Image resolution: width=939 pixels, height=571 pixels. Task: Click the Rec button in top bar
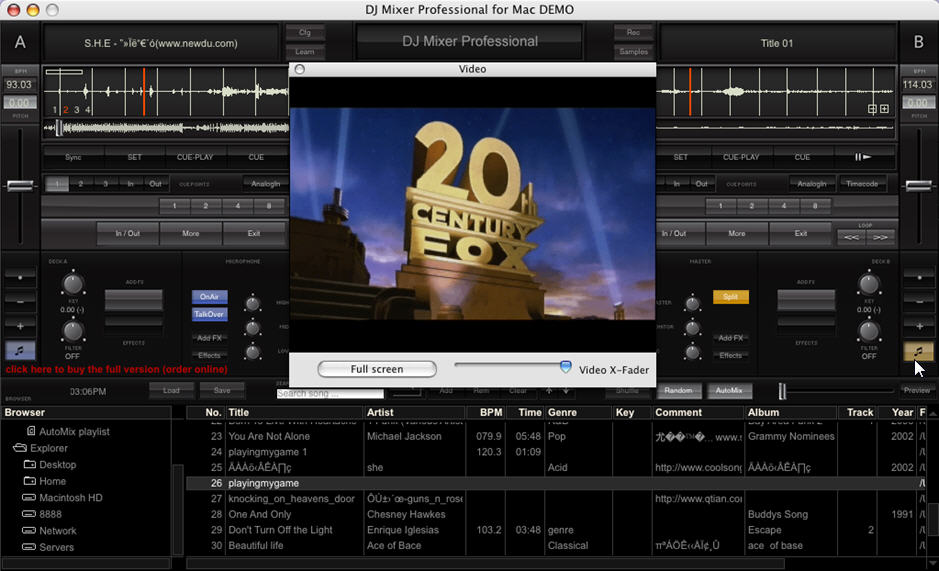(x=634, y=32)
